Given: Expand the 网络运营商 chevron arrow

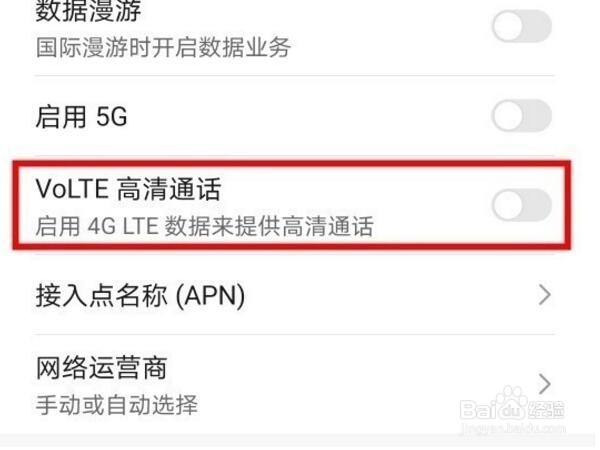Looking at the screenshot, I should [x=545, y=384].
